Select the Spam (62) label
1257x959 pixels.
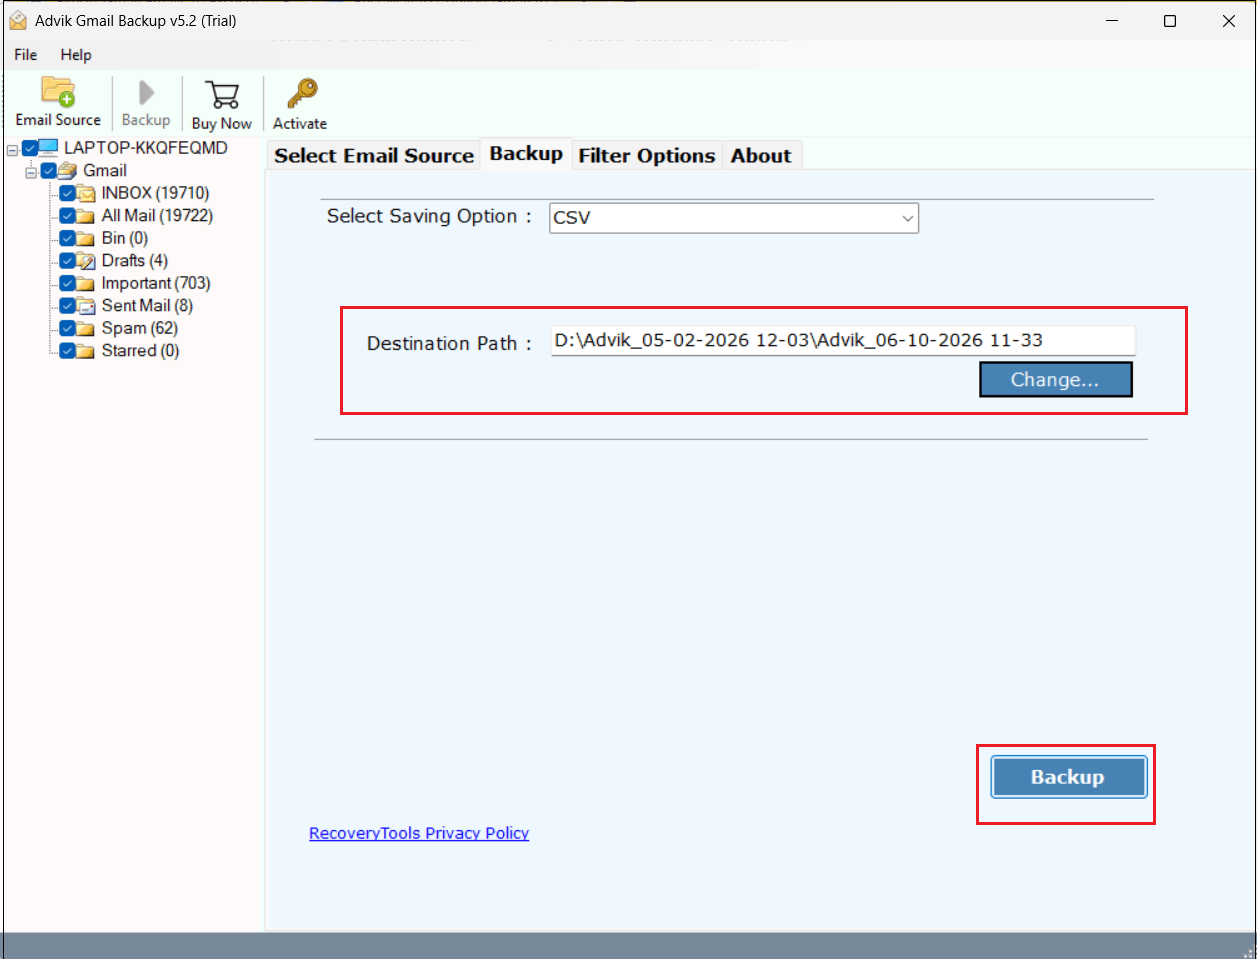click(x=140, y=329)
